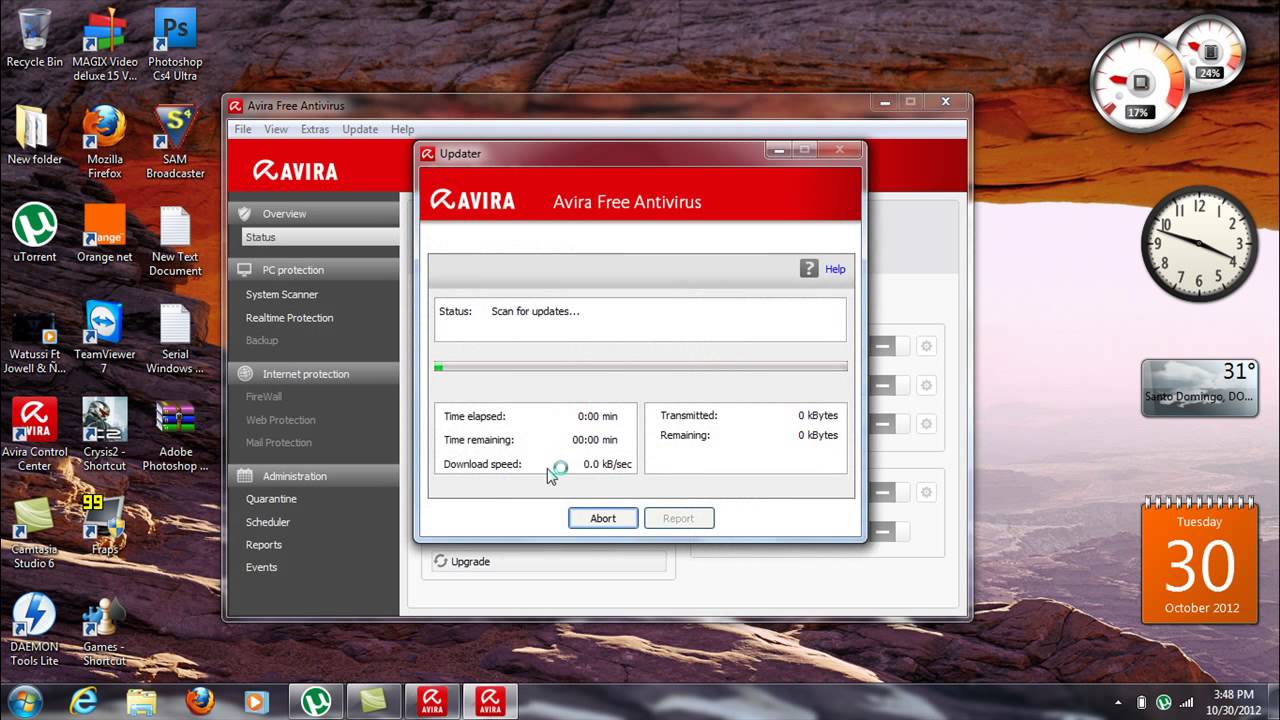Click Internet Explorer icon in taskbar
1280x720 pixels.
coord(85,700)
